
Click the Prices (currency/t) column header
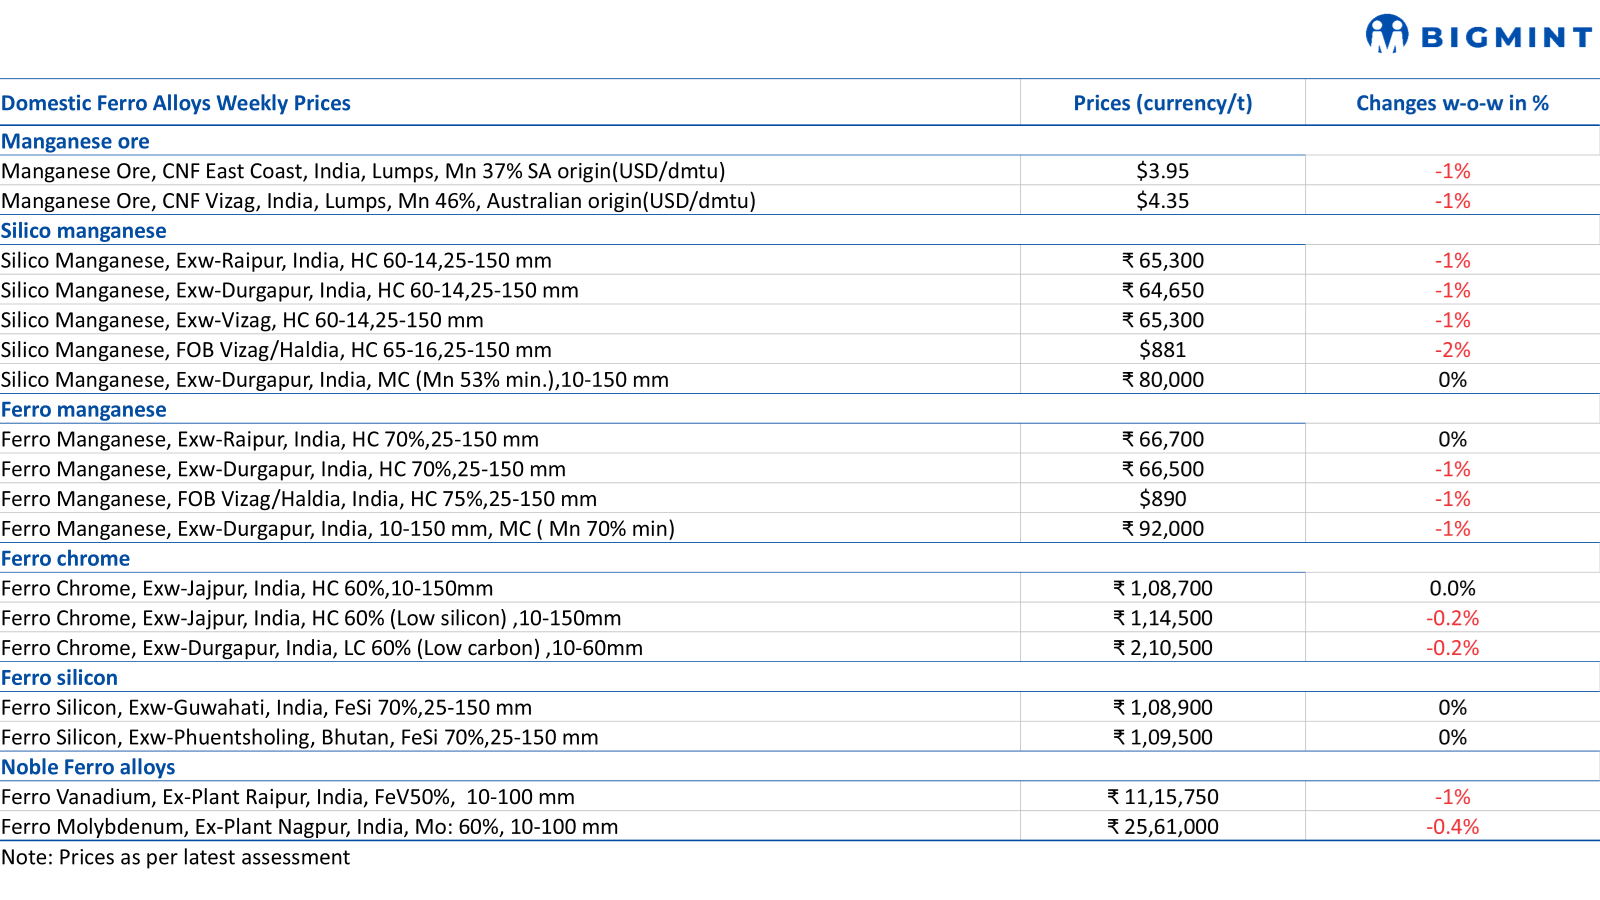(1162, 103)
